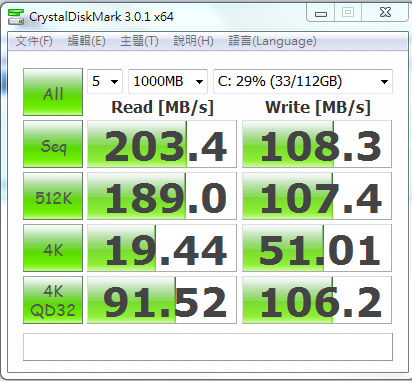Run all benchmarks with All button
Image resolution: width=412 pixels, height=381 pixels.
pos(53,92)
